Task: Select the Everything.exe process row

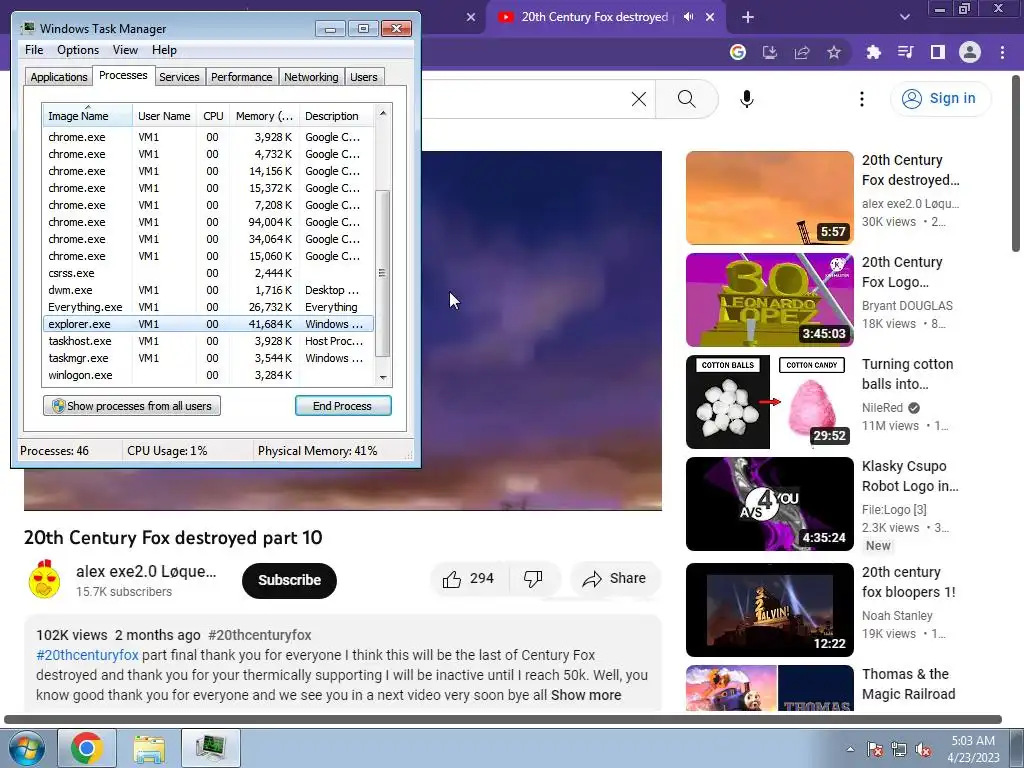Action: tap(208, 307)
